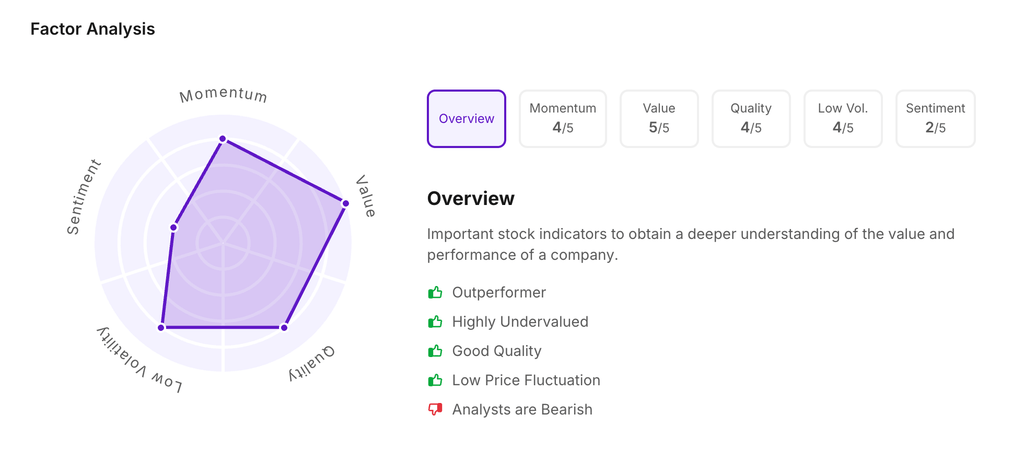Click the Momentum data point on radar chart
Image resolution: width=1024 pixels, height=457 pixels.
click(223, 139)
